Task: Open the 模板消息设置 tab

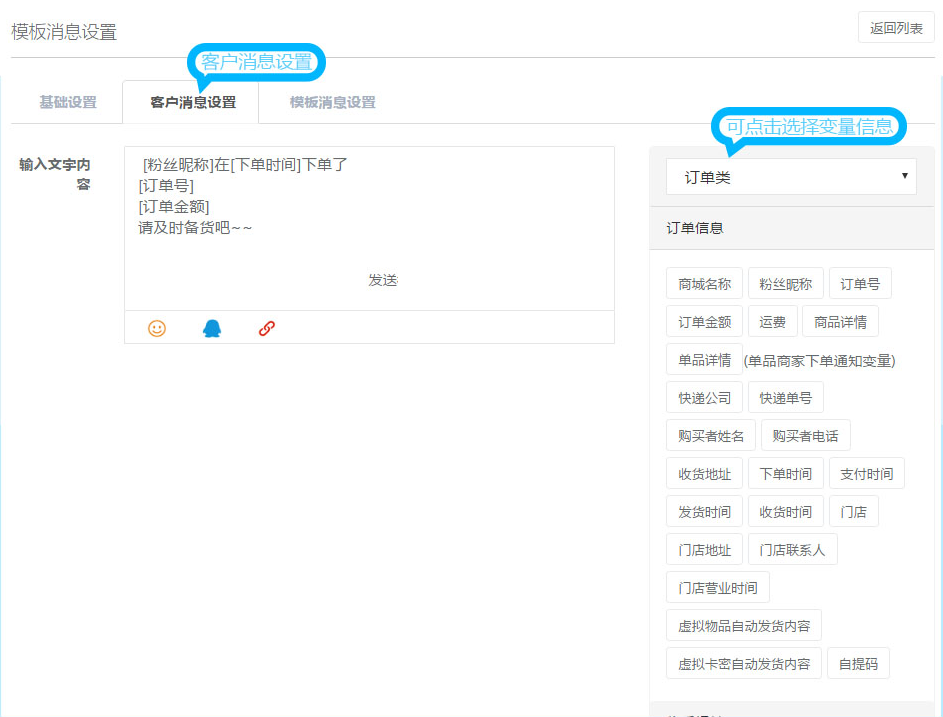Action: (333, 102)
